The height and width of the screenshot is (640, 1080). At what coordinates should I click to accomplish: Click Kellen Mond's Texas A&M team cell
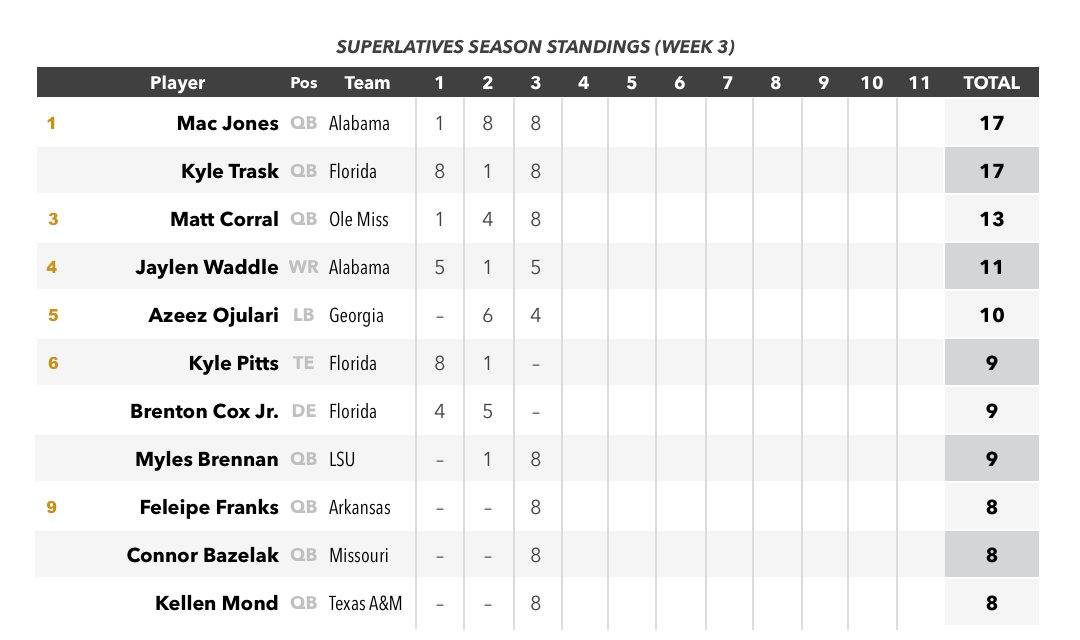point(365,603)
